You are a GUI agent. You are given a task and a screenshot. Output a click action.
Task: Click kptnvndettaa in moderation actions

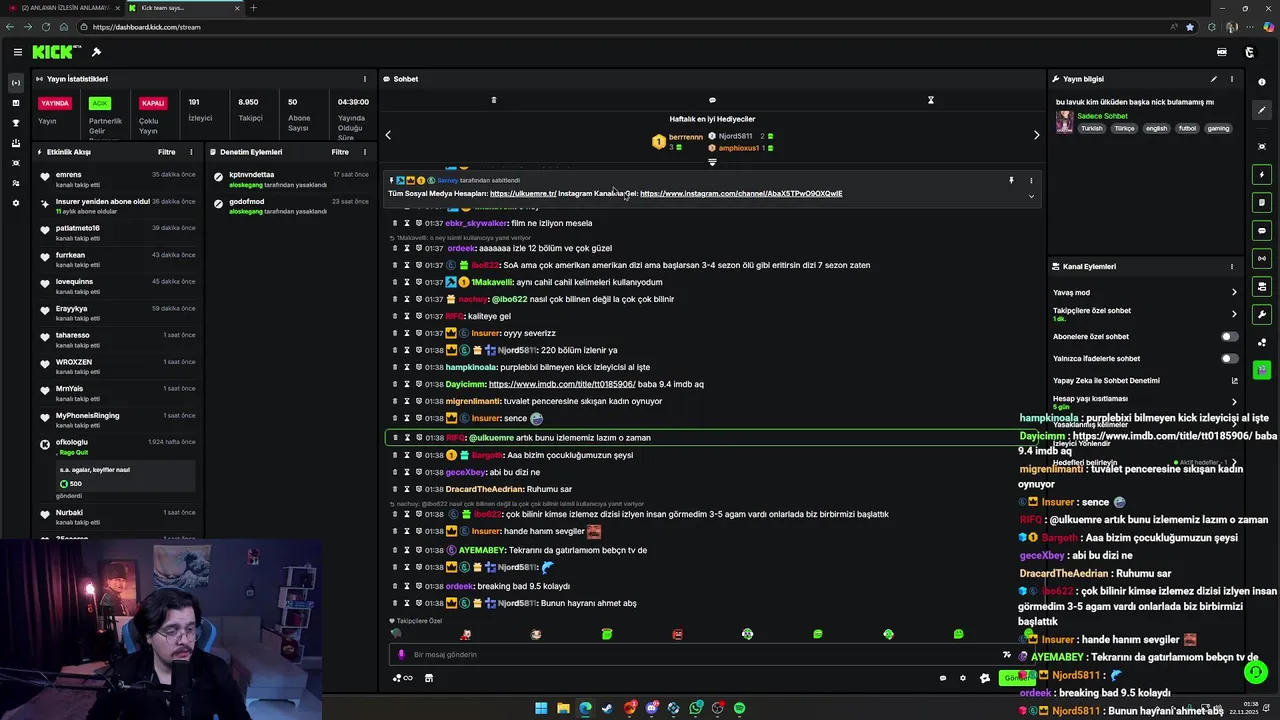coord(251,175)
